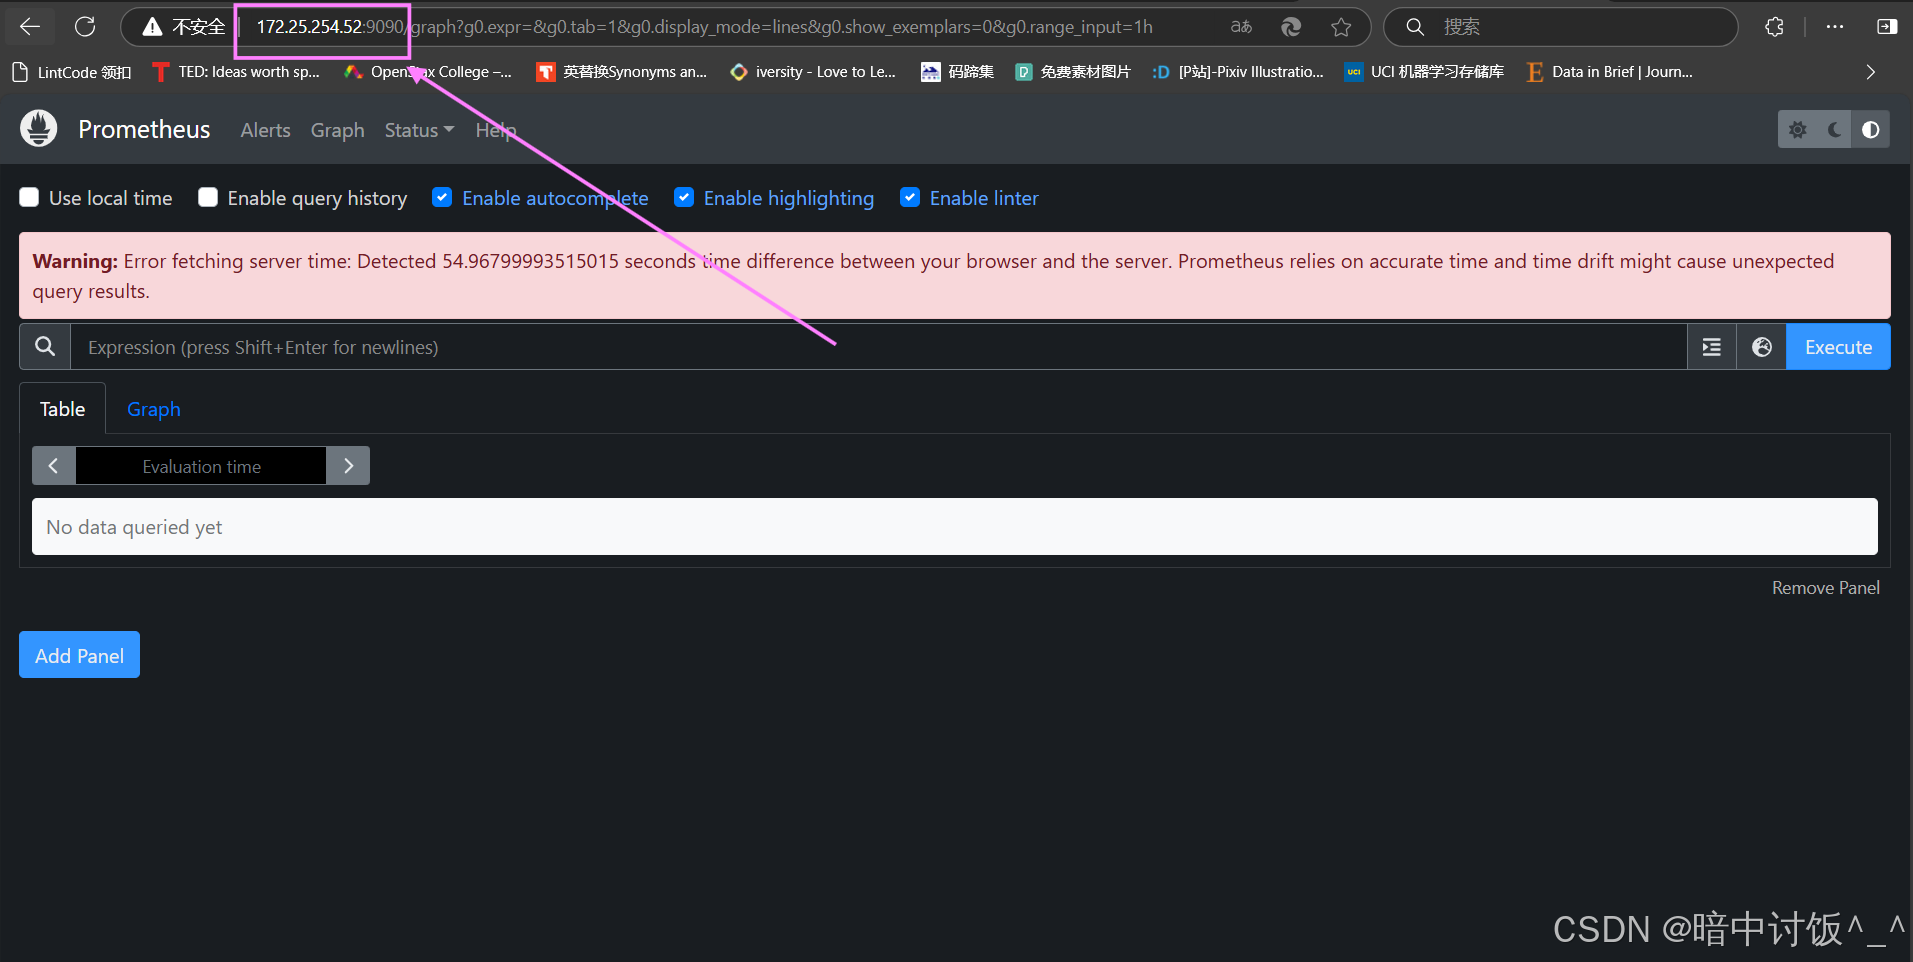Switch to dark theme moon icon
Image resolution: width=1913 pixels, height=962 pixels.
click(1834, 130)
